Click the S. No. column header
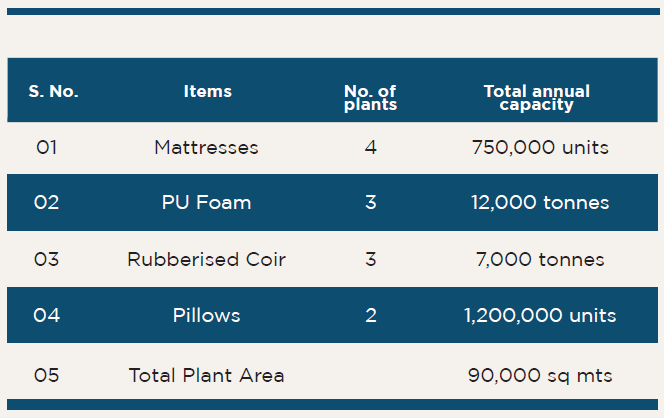The width and height of the screenshot is (664, 418). click(53, 91)
